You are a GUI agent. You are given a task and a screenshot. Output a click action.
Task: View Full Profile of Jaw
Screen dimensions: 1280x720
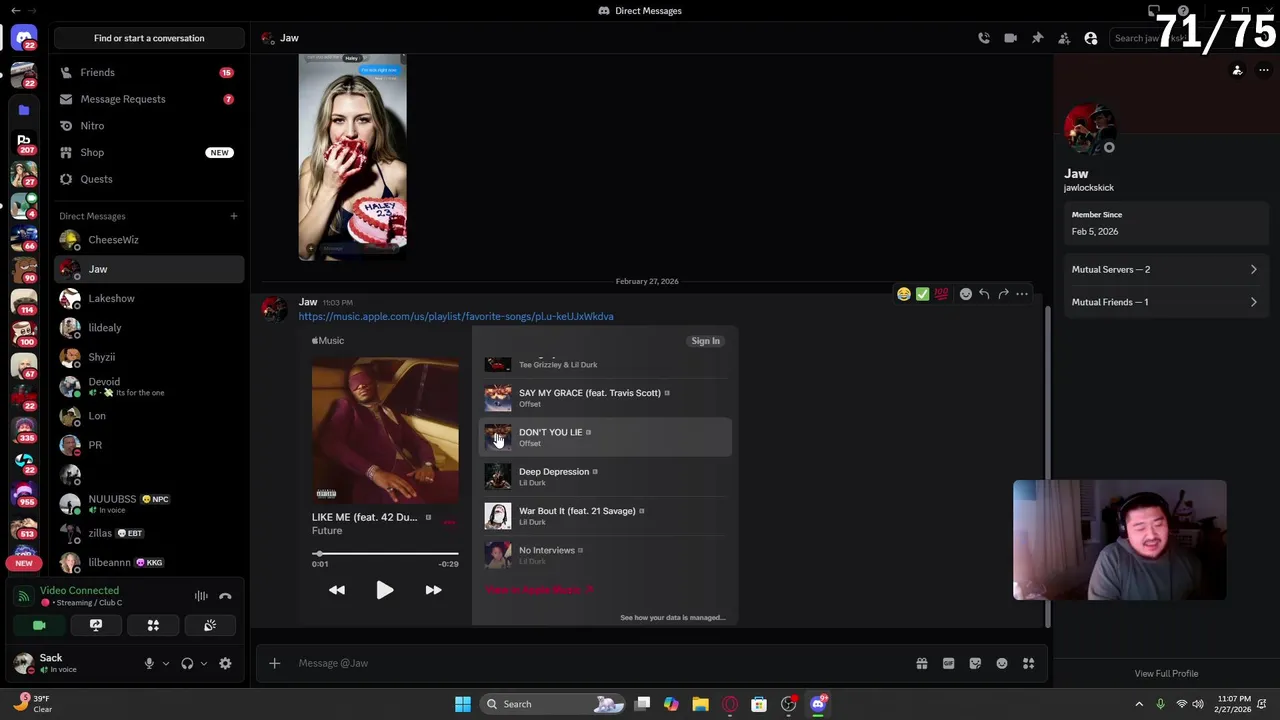tap(1166, 673)
